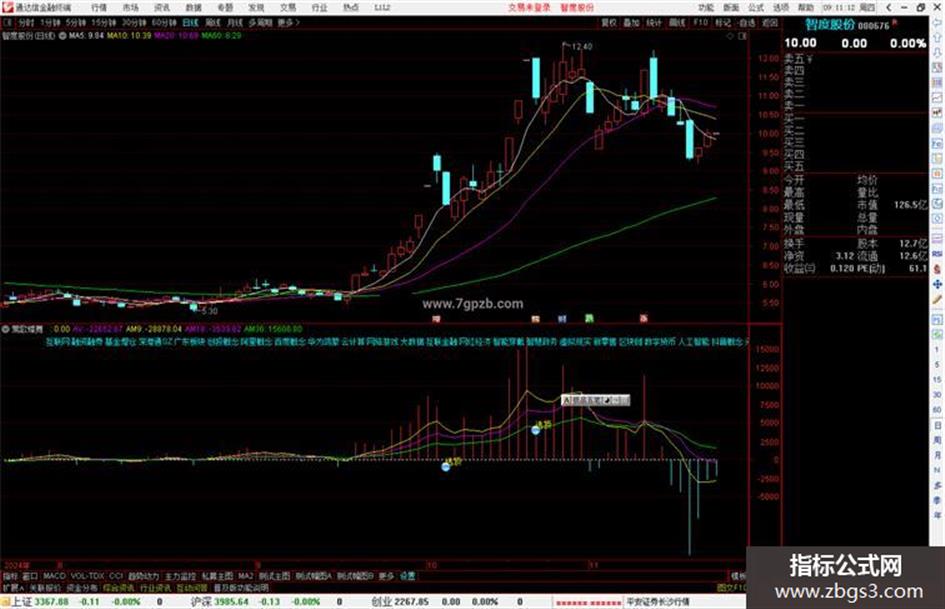The image size is (945, 609).
Task: Click the 指标 tab at bottom
Action: pyautogui.click(x=10, y=576)
